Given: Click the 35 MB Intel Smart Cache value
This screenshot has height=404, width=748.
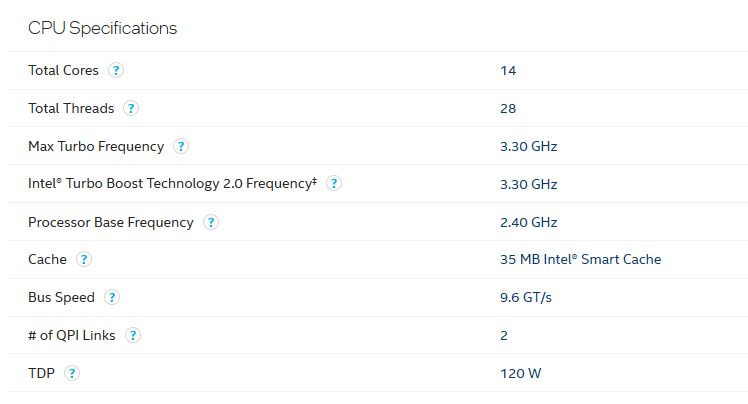Looking at the screenshot, I should [x=581, y=259].
